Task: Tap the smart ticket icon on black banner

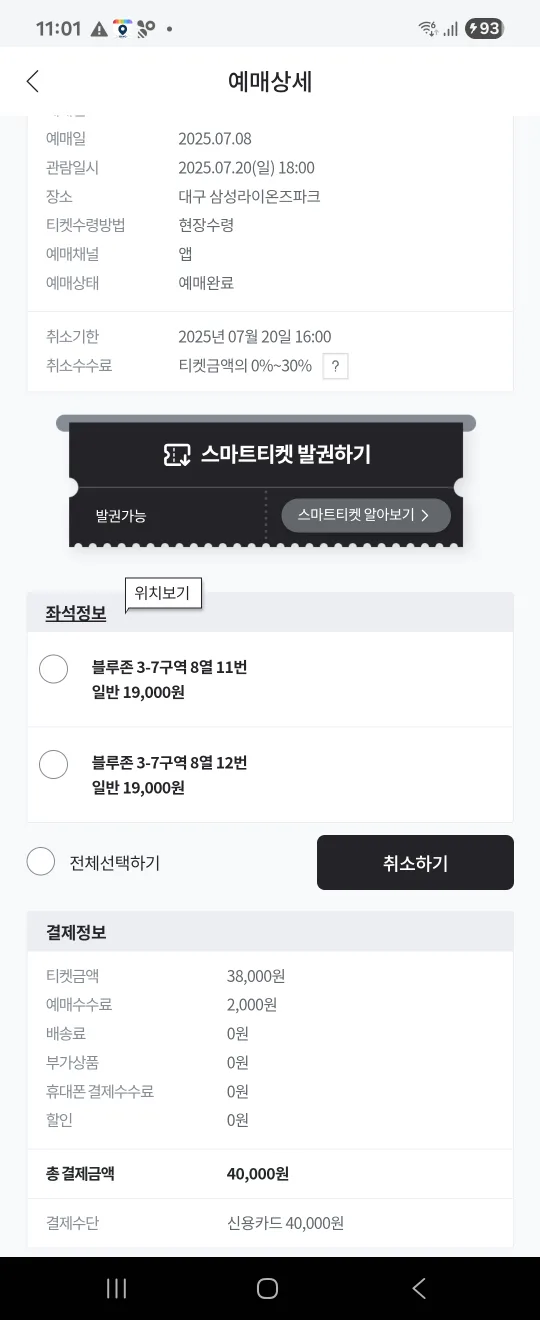Action: coord(177,455)
